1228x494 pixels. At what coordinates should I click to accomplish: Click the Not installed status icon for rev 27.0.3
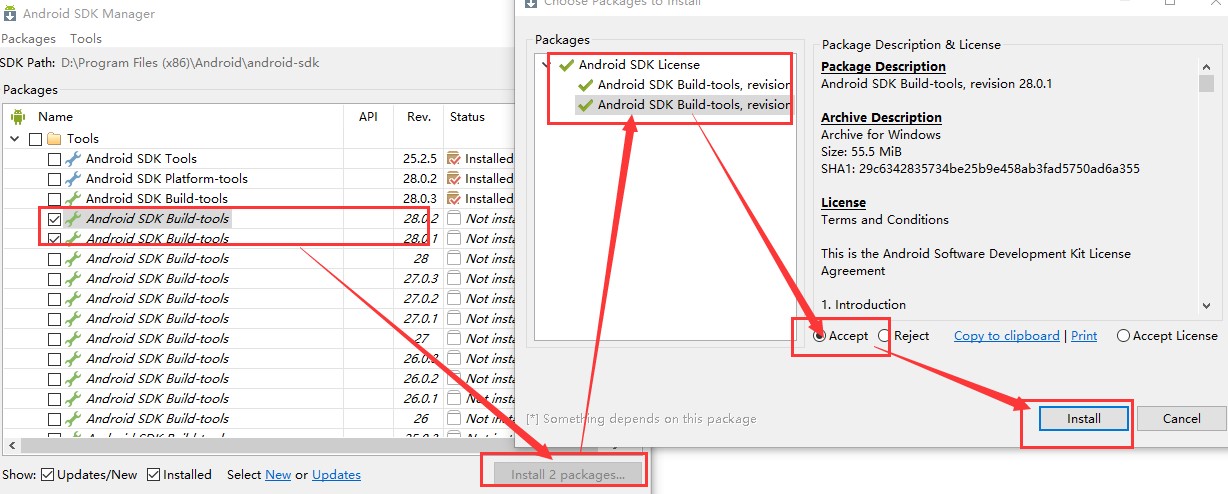(x=454, y=278)
